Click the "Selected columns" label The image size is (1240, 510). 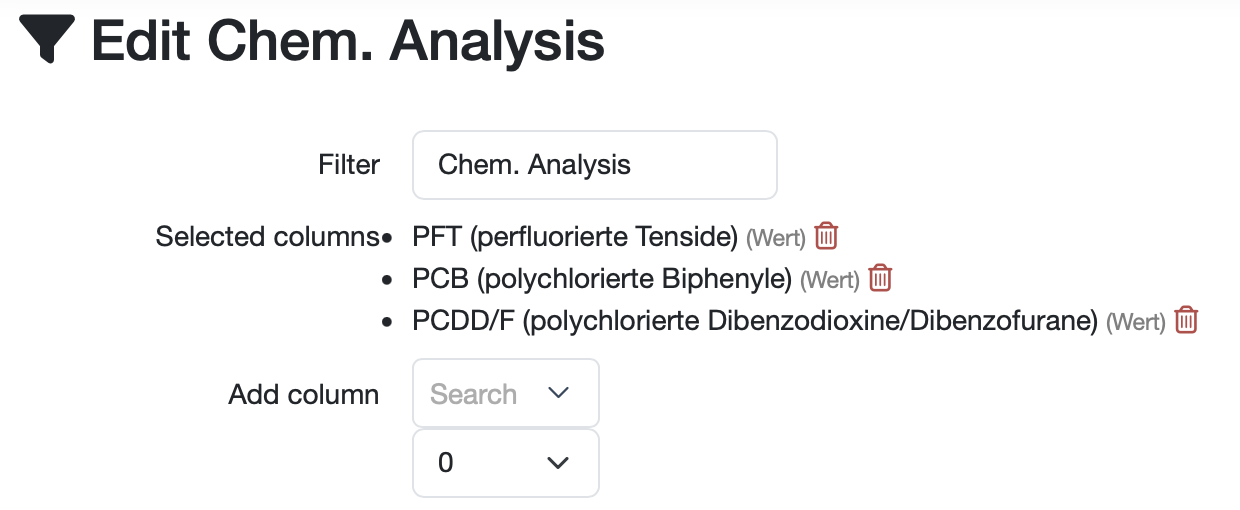pyautogui.click(x=268, y=238)
